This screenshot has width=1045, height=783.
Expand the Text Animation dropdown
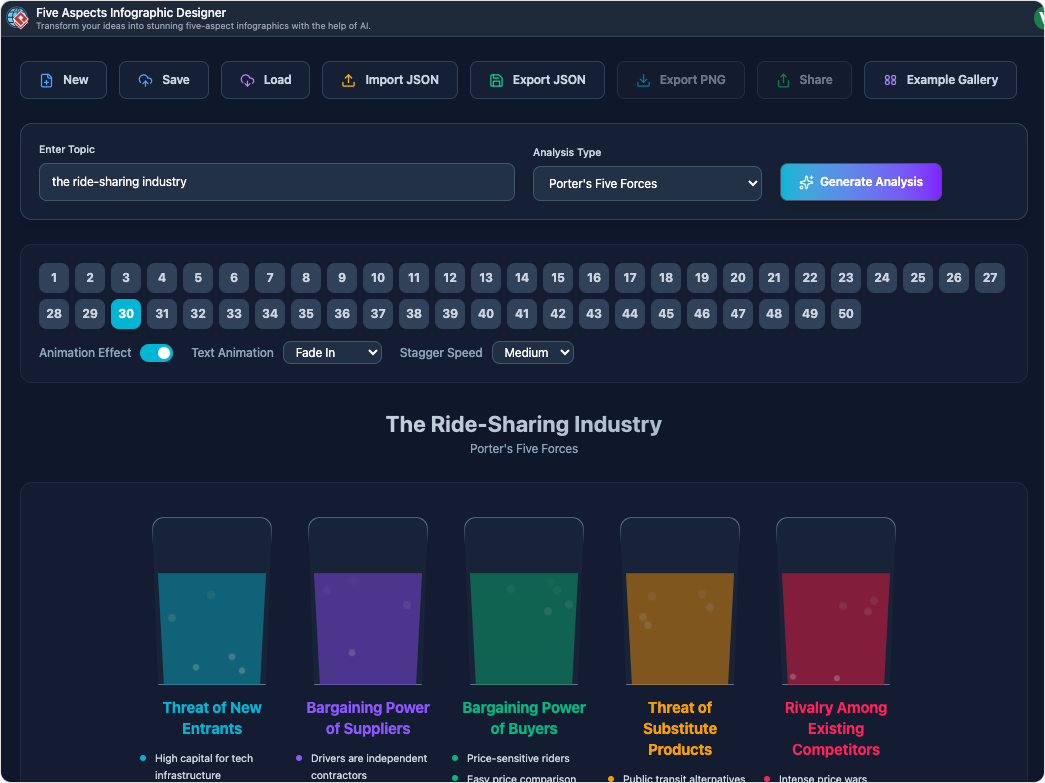click(332, 353)
